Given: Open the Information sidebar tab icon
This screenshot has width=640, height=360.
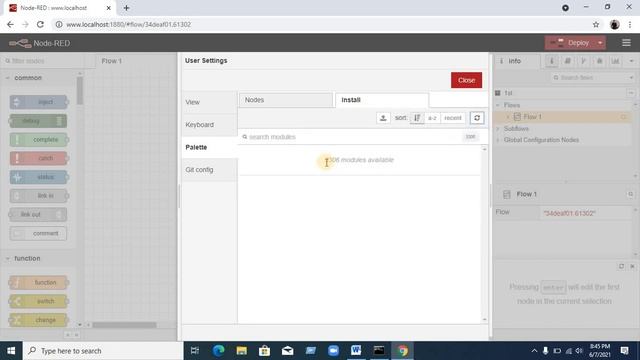Looking at the screenshot, I should coord(552,61).
